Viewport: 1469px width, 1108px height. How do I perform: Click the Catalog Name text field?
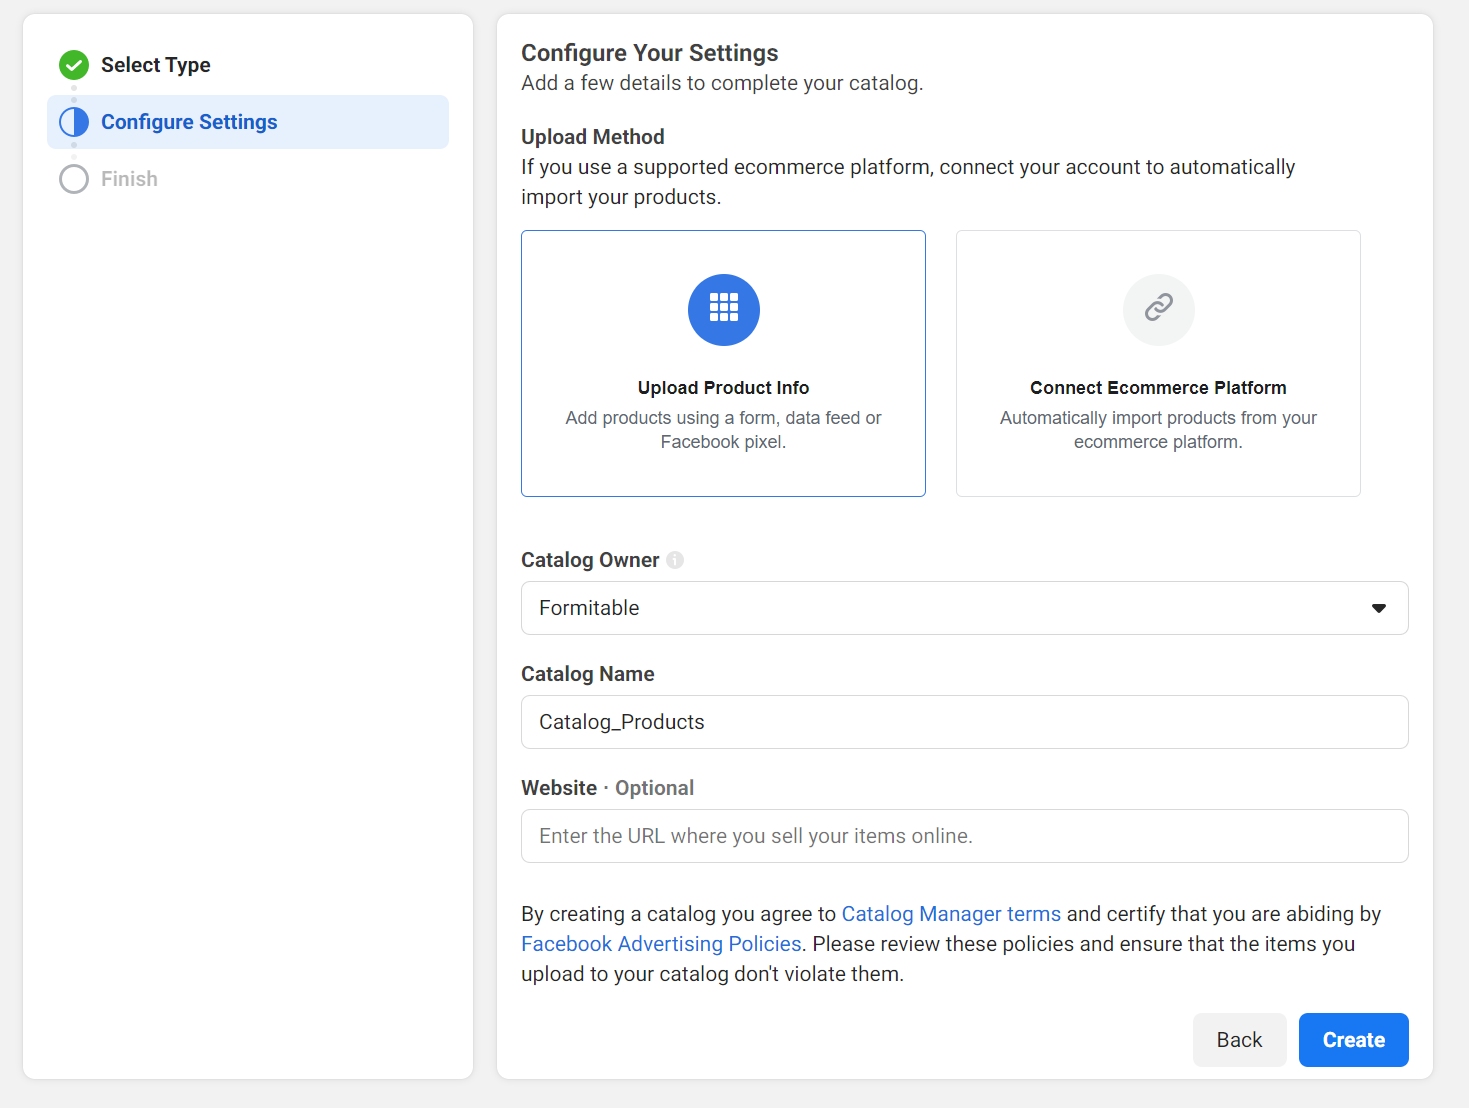pos(964,722)
